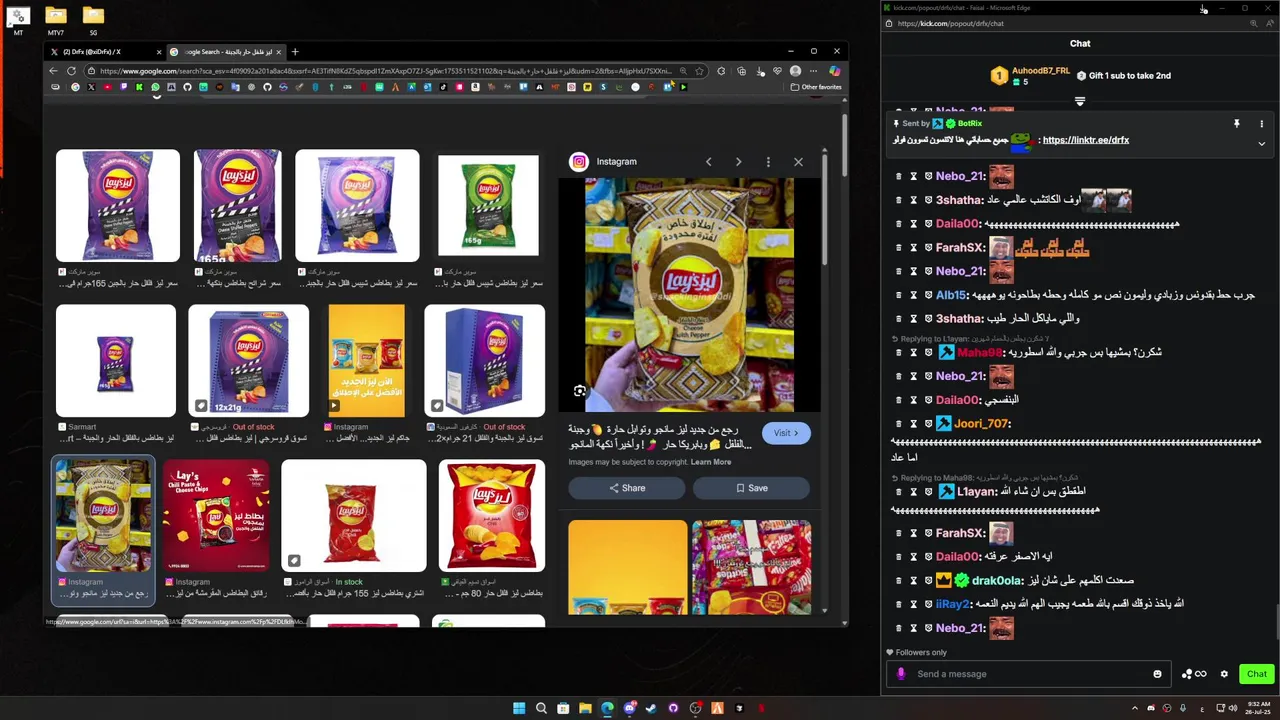This screenshot has height=720, width=1280.
Task: Open the green Lay's 165g bag thumbnail
Action: 488,205
